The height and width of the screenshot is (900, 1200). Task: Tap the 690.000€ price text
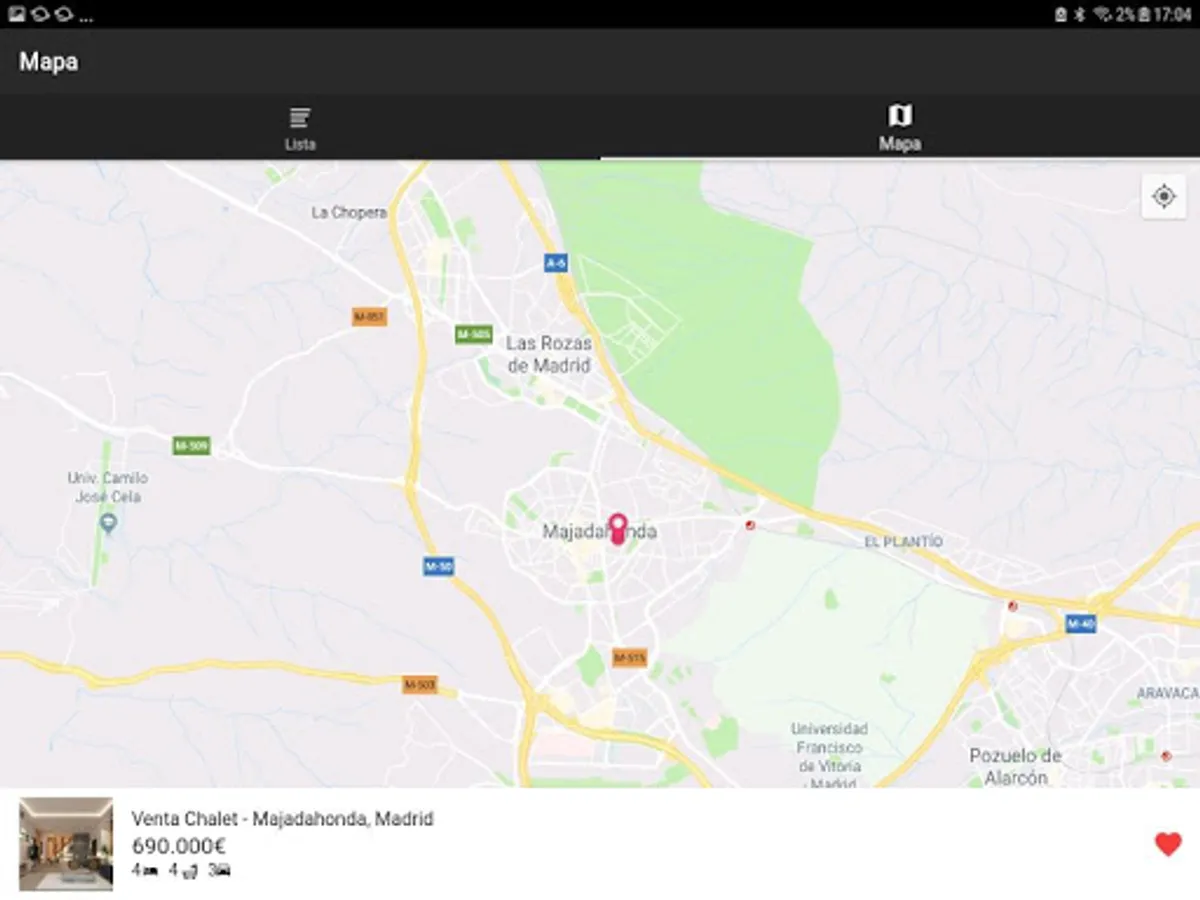179,846
